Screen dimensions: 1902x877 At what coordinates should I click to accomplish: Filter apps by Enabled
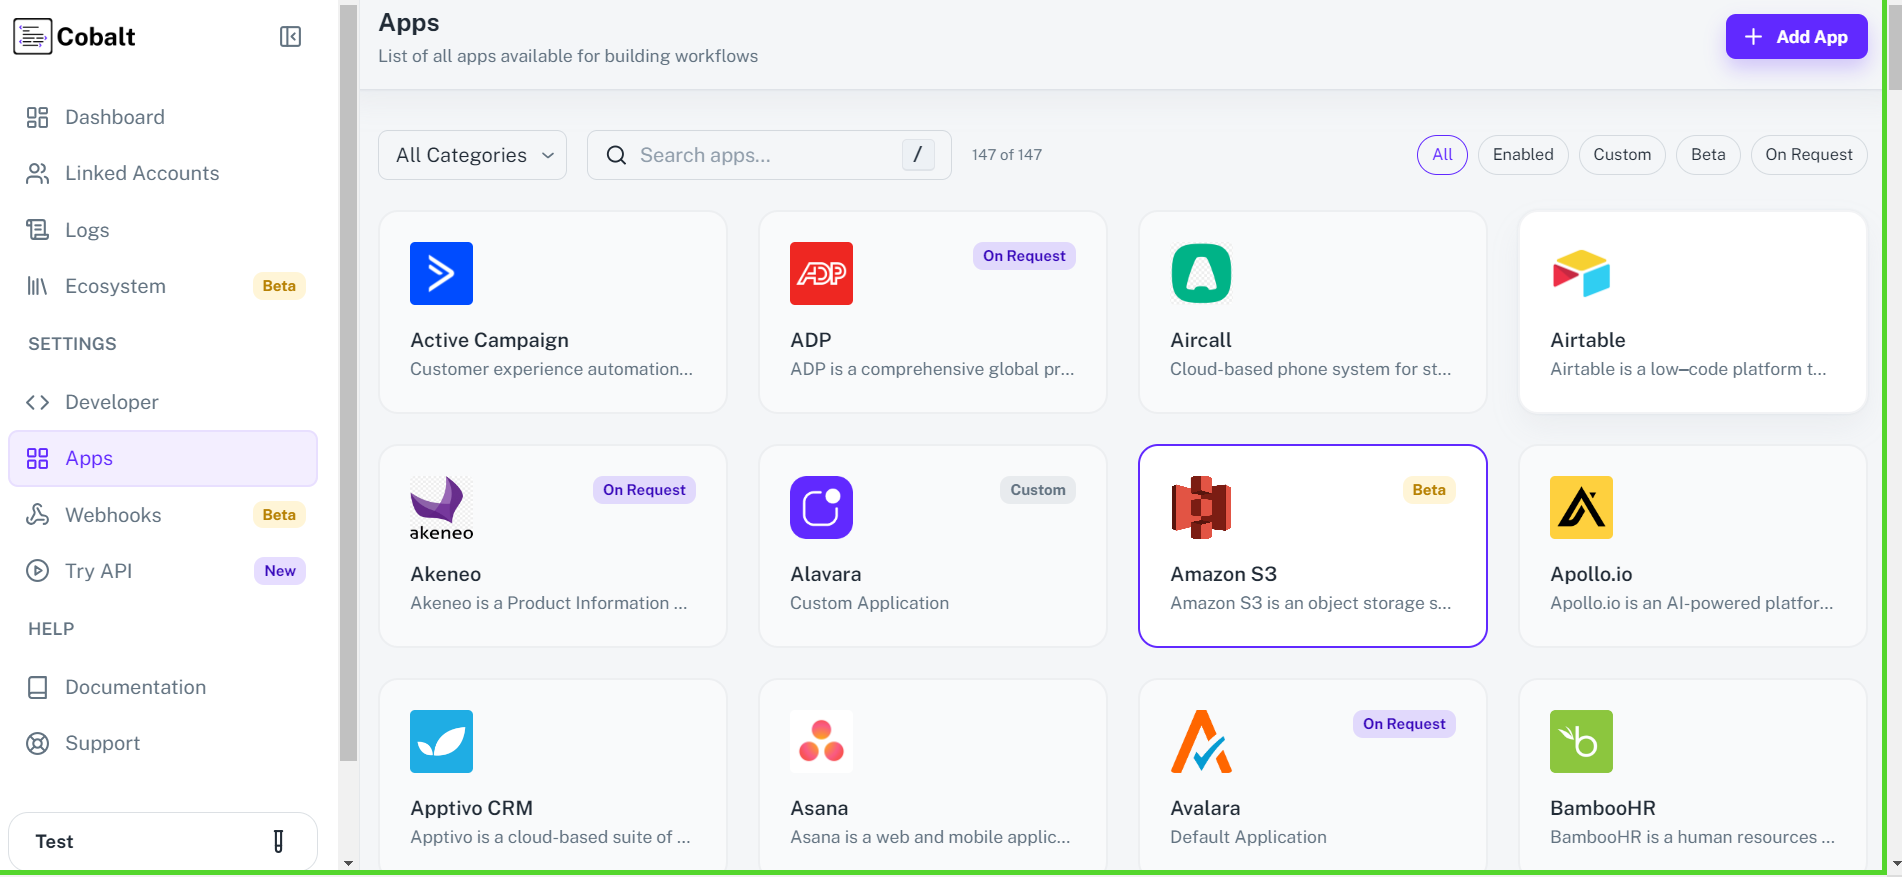(x=1523, y=155)
